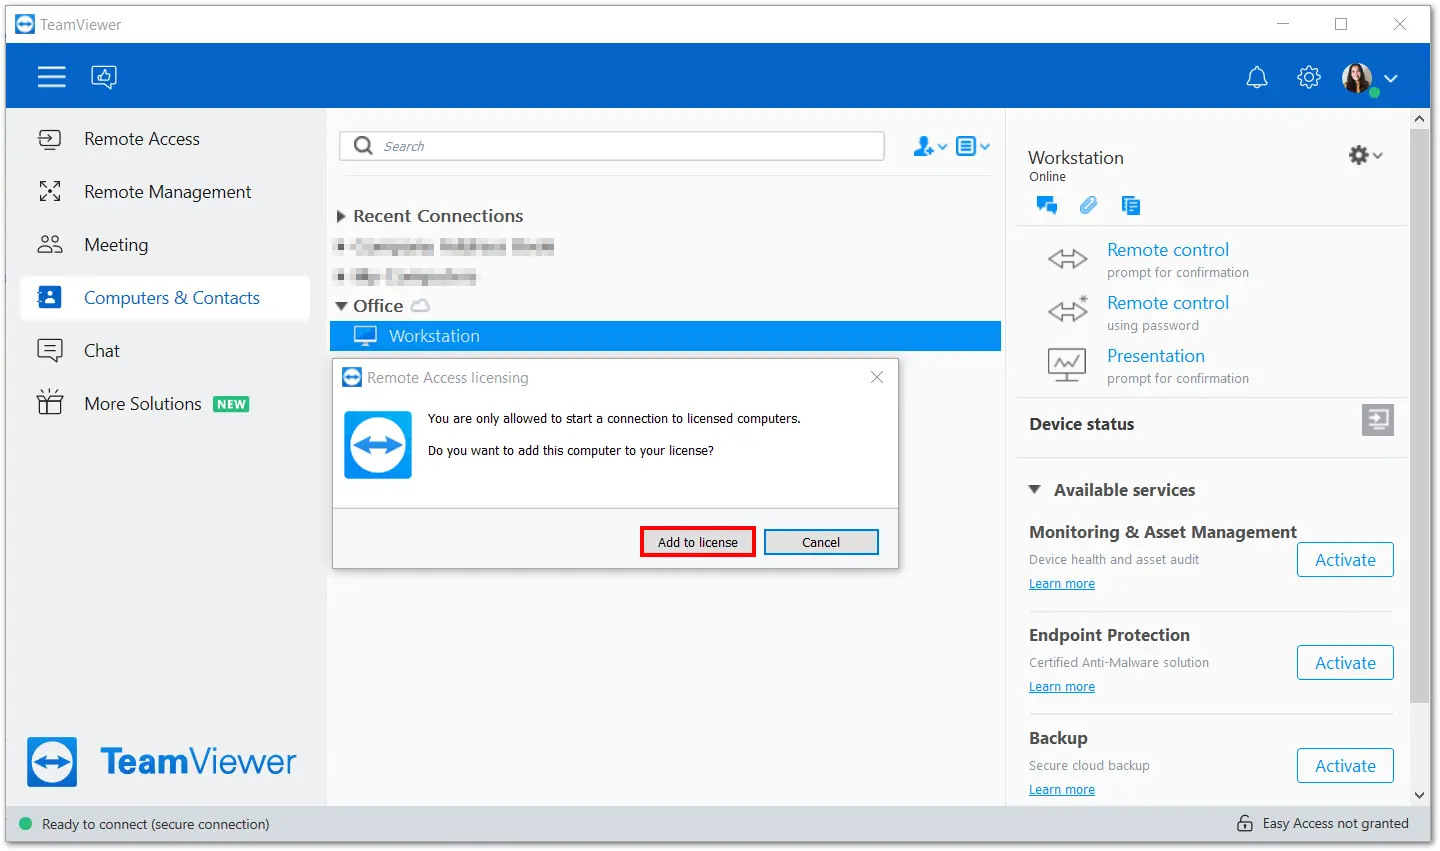Click the Remote Access sidebar icon
The height and width of the screenshot is (851, 1440).
pos(50,139)
